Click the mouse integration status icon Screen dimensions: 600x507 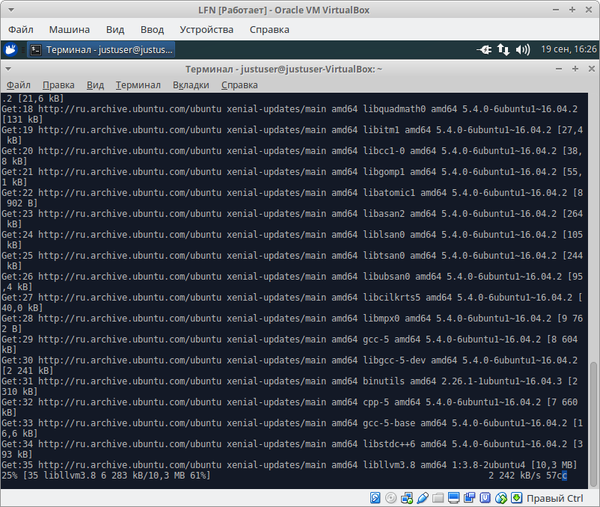click(x=501, y=497)
